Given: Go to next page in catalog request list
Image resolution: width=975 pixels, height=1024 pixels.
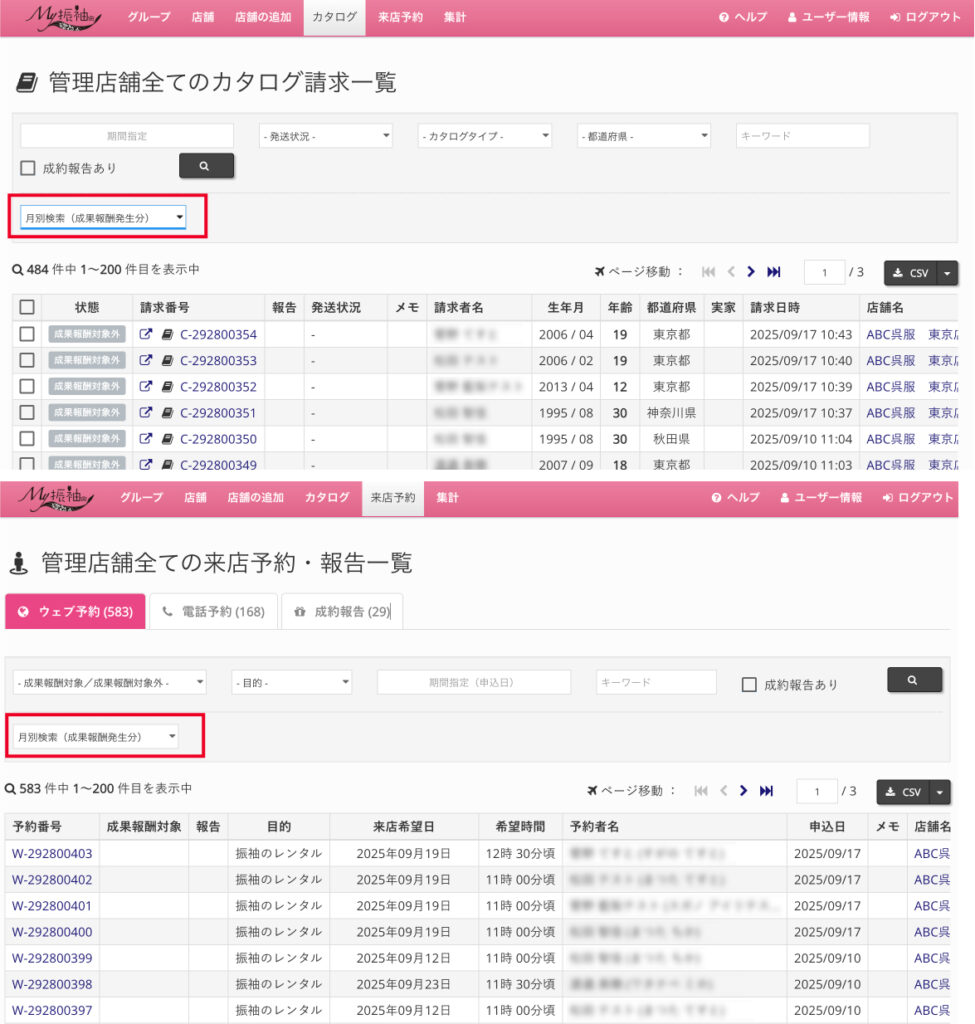Looking at the screenshot, I should [751, 272].
